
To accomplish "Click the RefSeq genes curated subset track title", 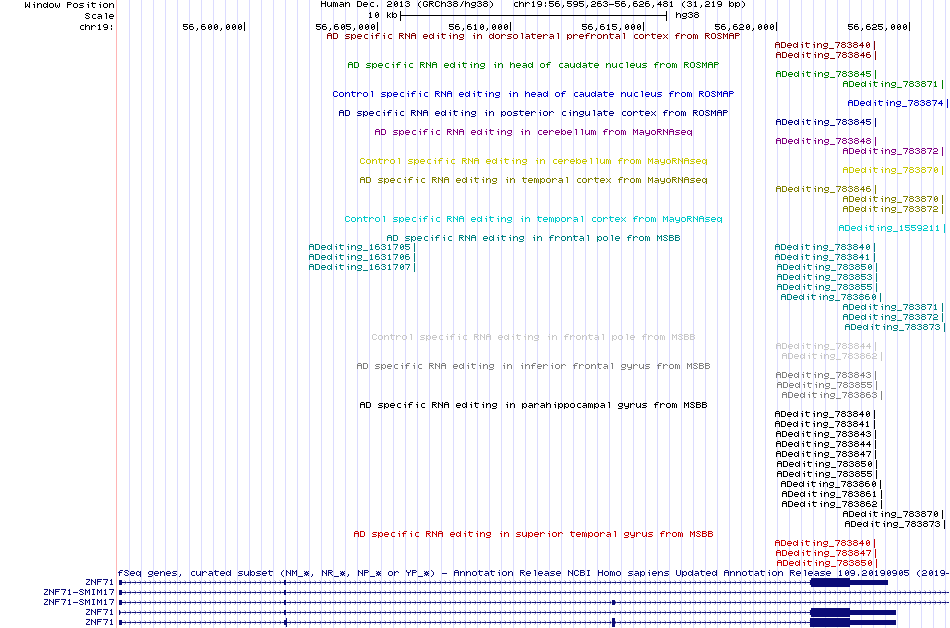I will (533, 573).
